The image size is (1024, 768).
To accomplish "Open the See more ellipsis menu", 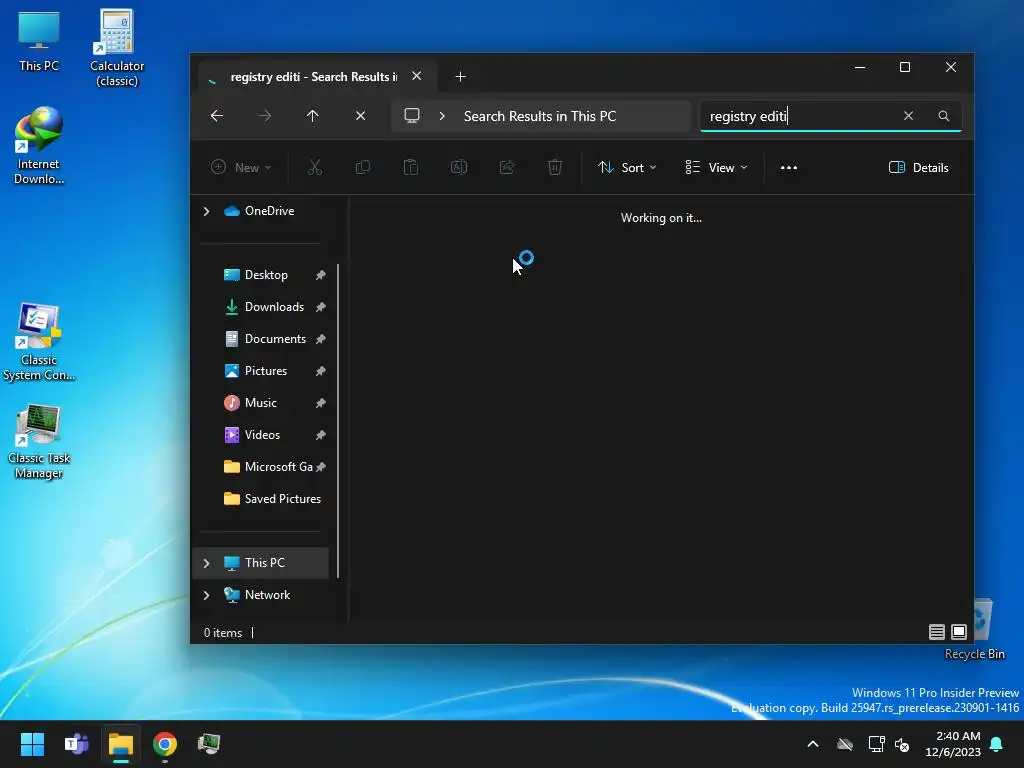I will (x=789, y=168).
